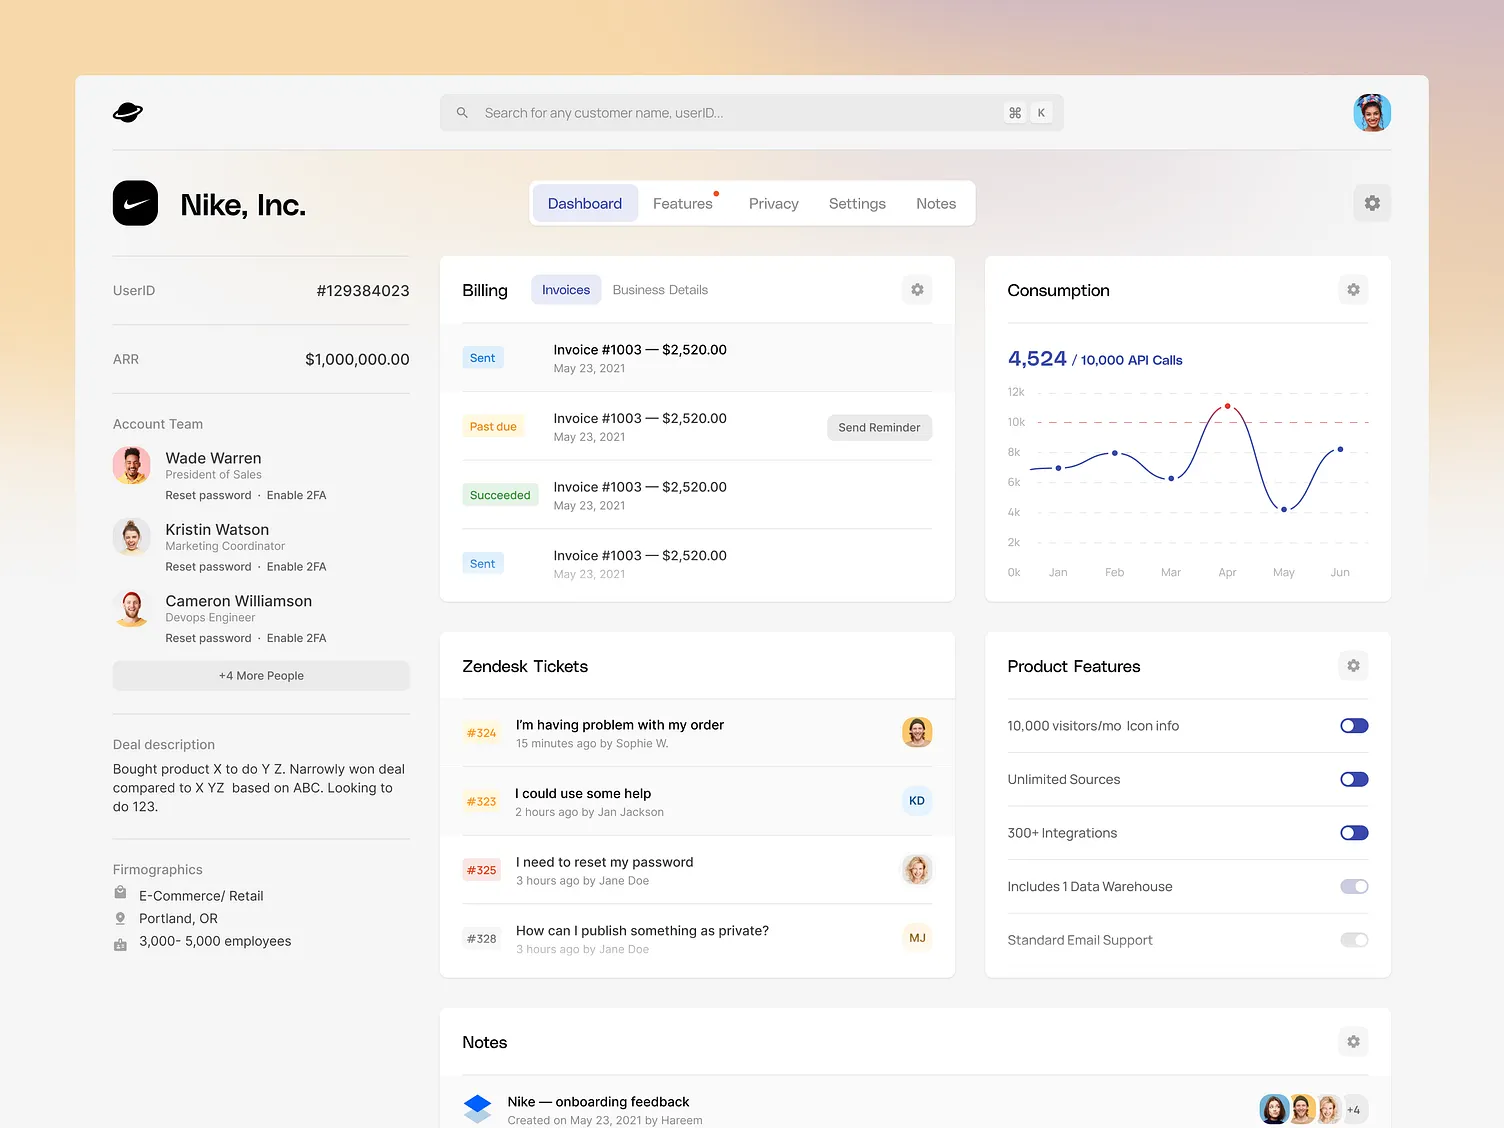Click the #325 ticket number tag
This screenshot has height=1128, width=1504.
tap(481, 870)
